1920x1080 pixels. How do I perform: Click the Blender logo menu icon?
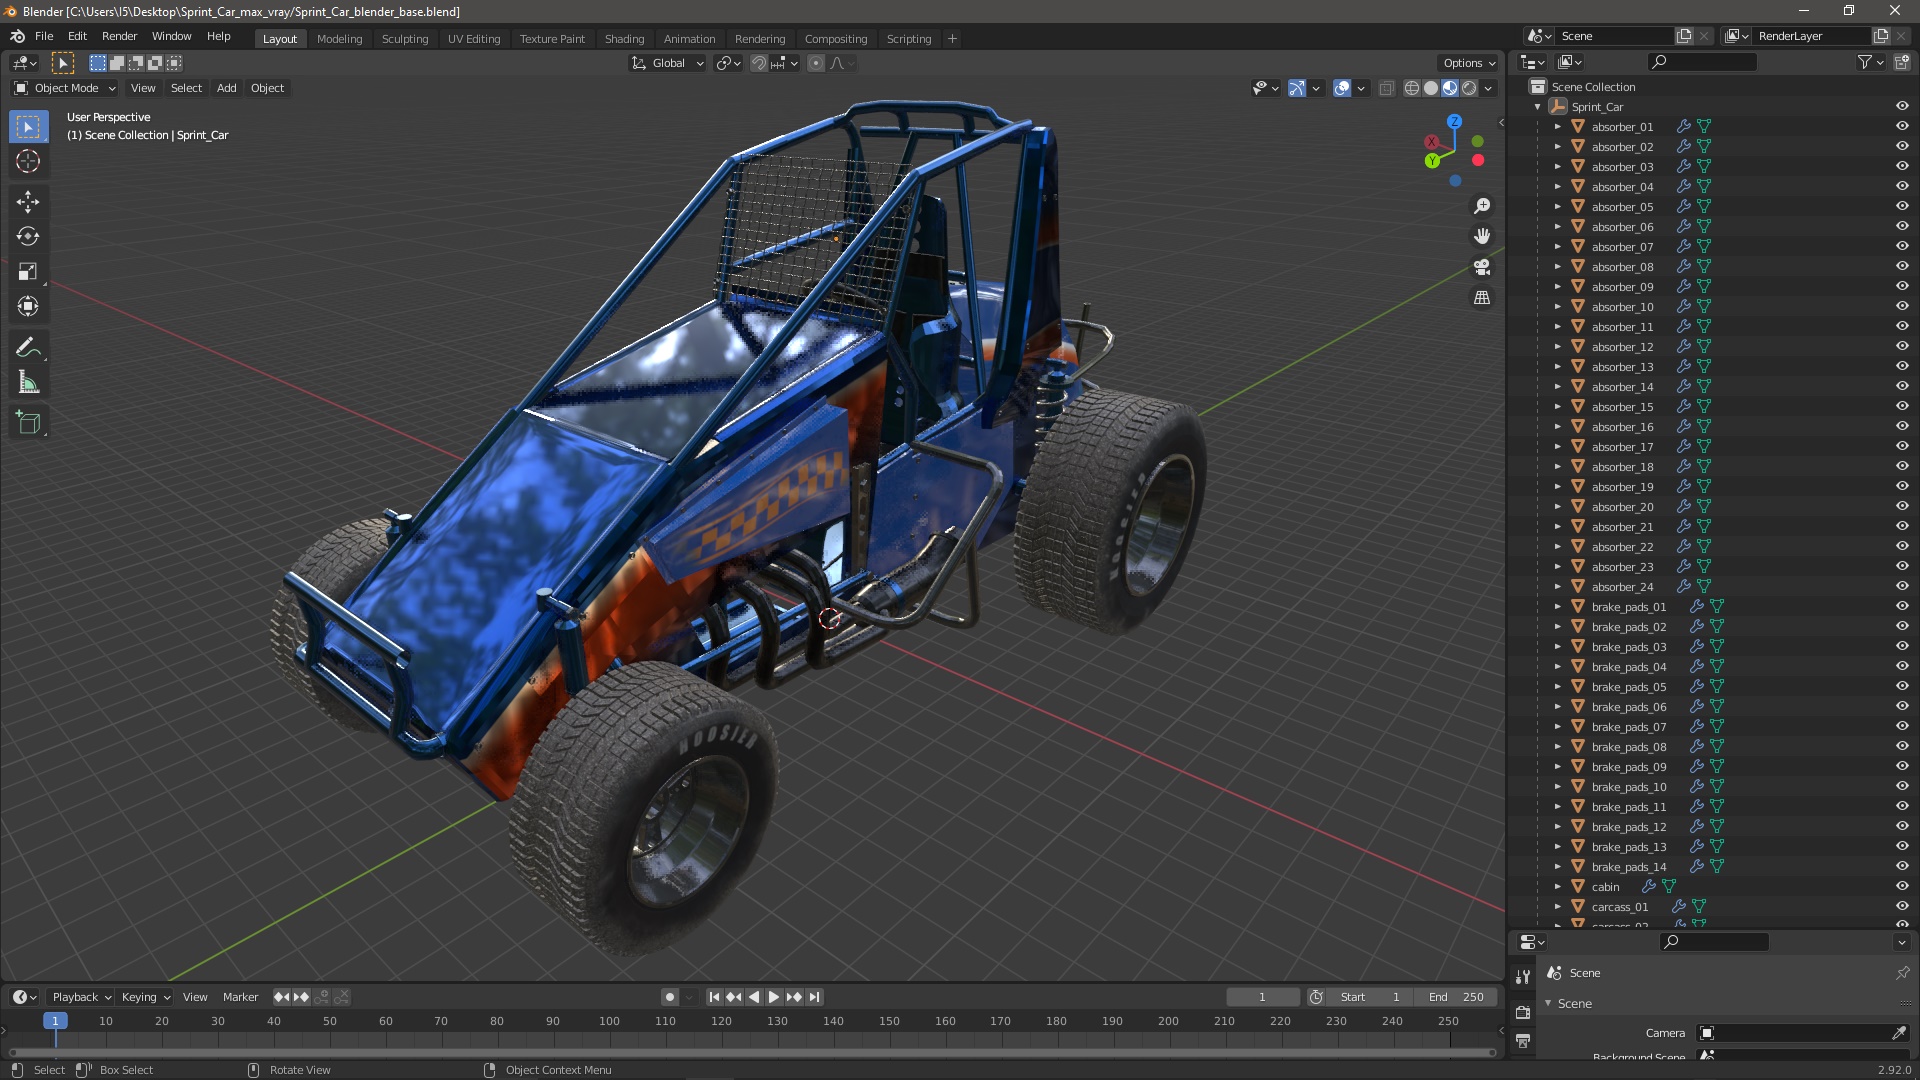pos(17,36)
